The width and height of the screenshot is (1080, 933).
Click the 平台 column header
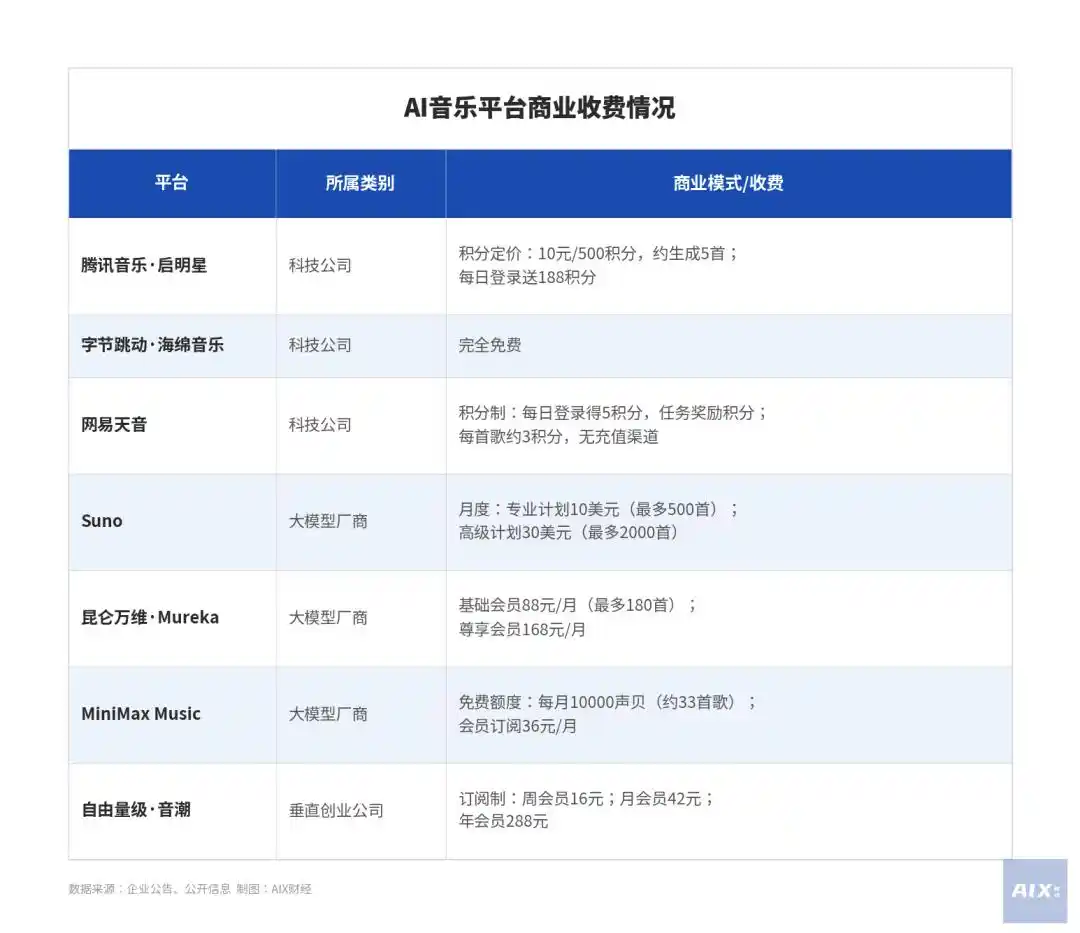(x=172, y=182)
